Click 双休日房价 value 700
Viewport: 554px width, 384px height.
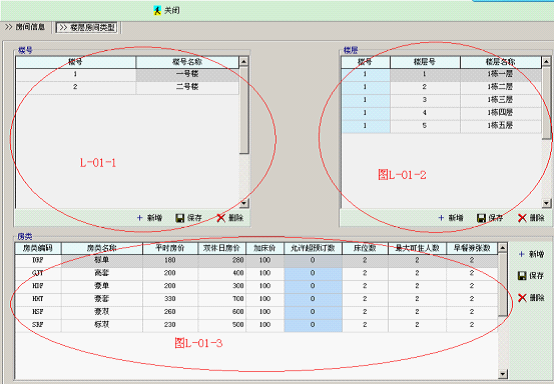pyautogui.click(x=222, y=299)
